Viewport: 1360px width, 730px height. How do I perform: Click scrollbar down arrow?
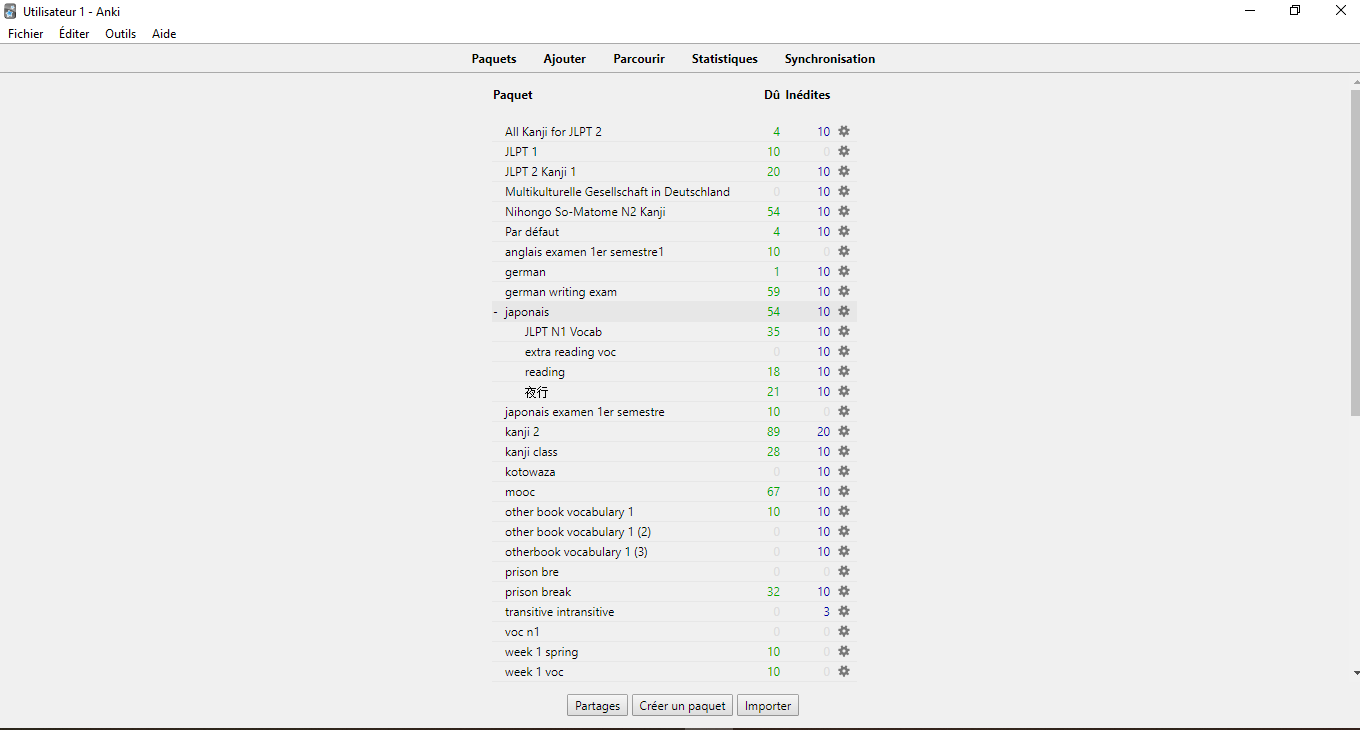(1355, 674)
